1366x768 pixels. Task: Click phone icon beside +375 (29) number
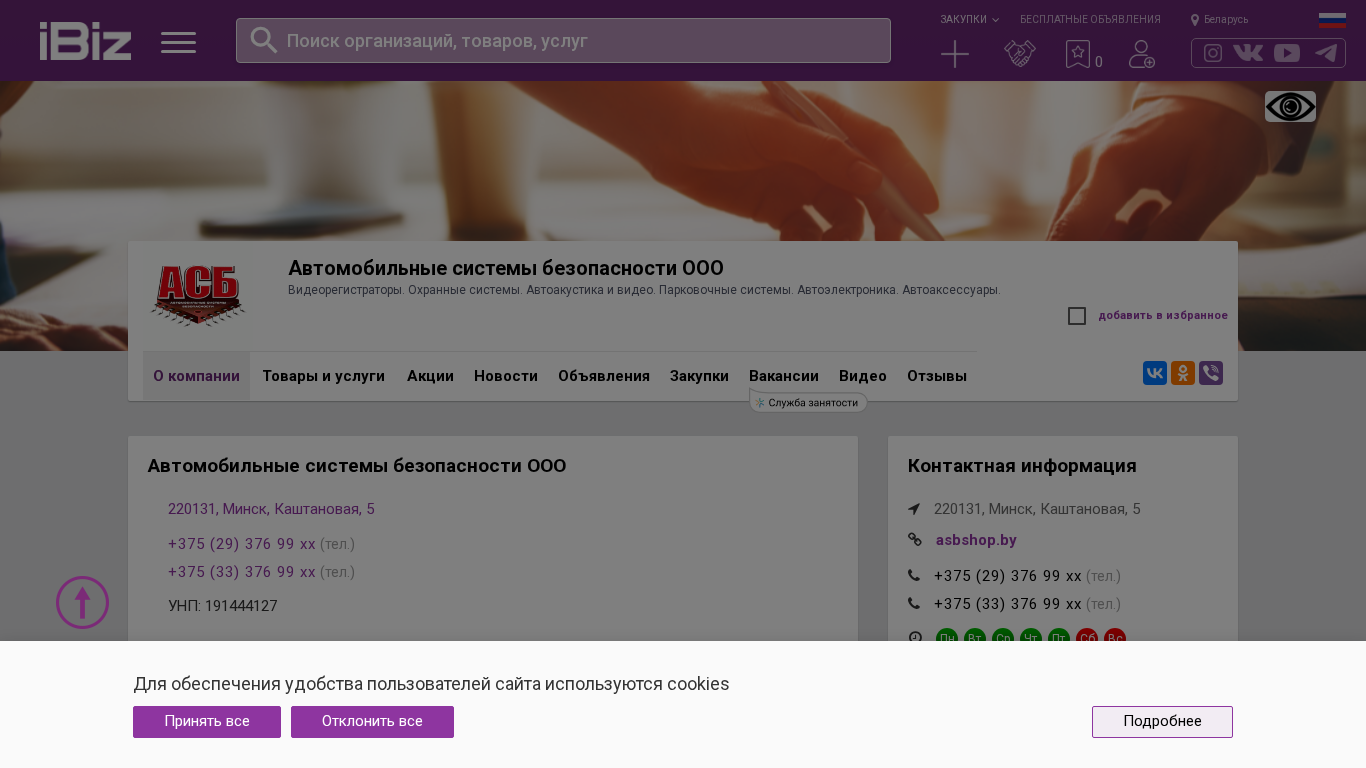(x=914, y=576)
